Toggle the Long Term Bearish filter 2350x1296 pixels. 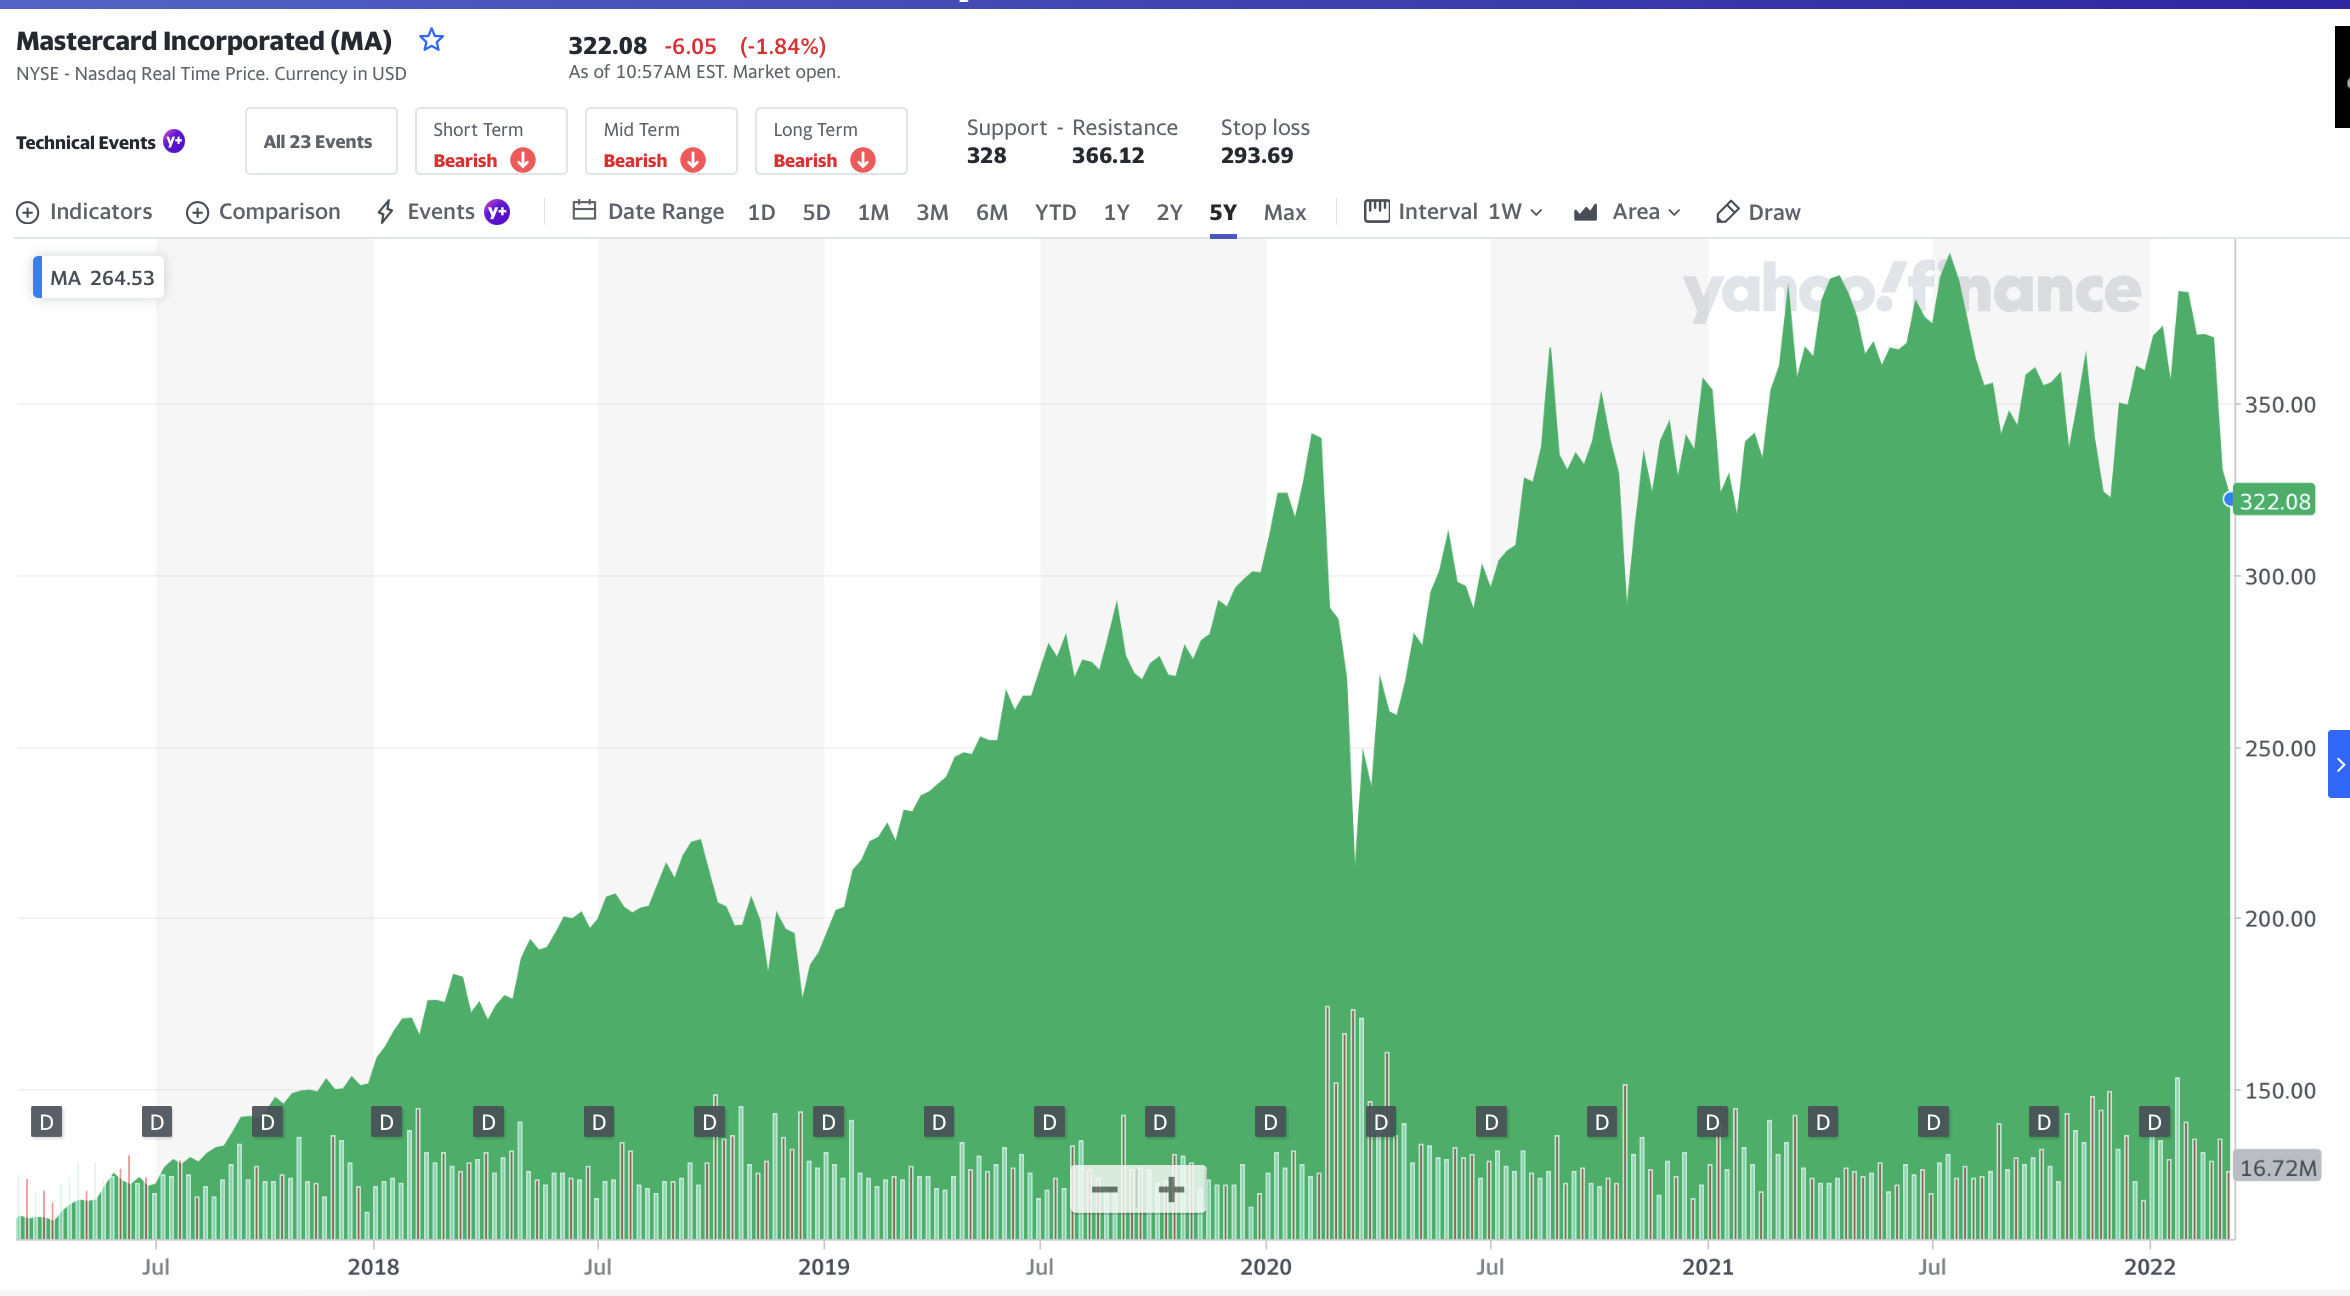(830, 142)
